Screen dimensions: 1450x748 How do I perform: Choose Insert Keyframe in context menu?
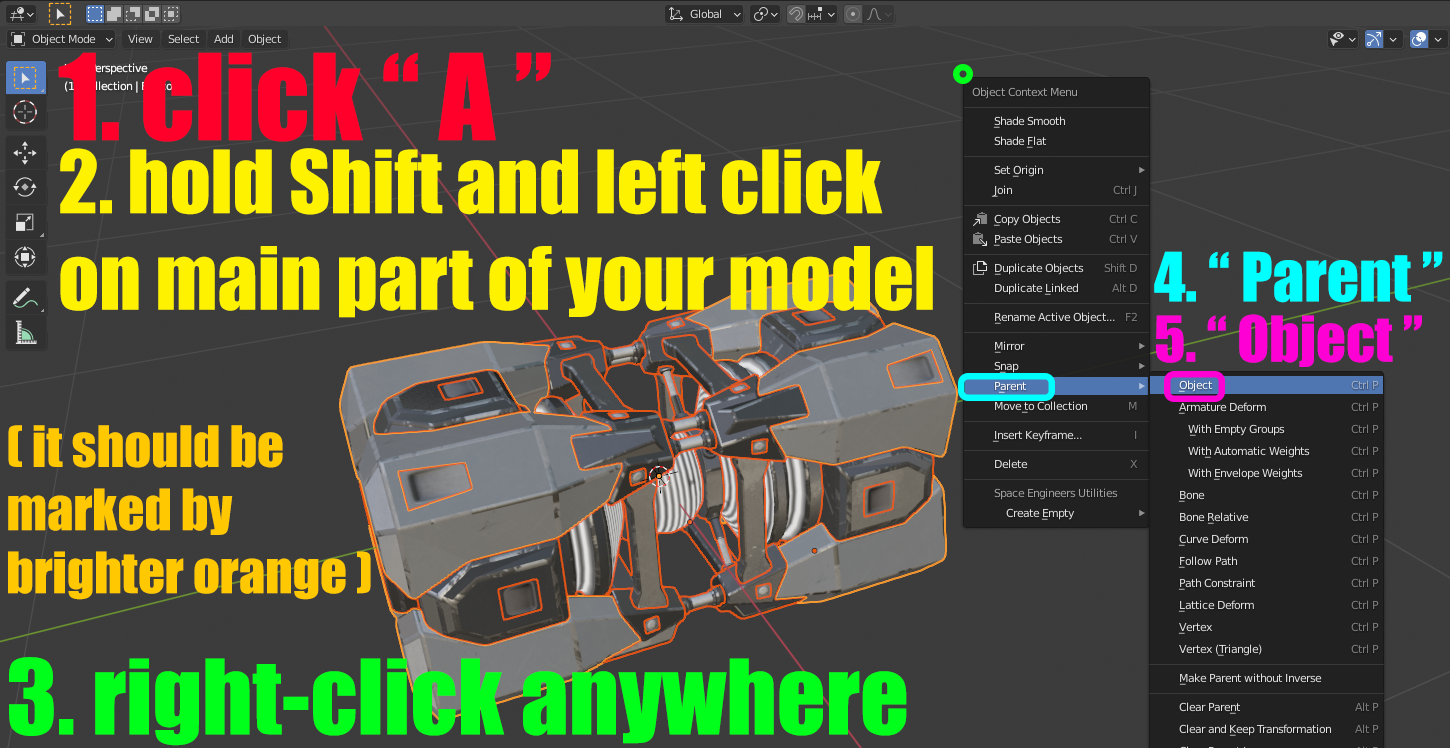[1056, 435]
